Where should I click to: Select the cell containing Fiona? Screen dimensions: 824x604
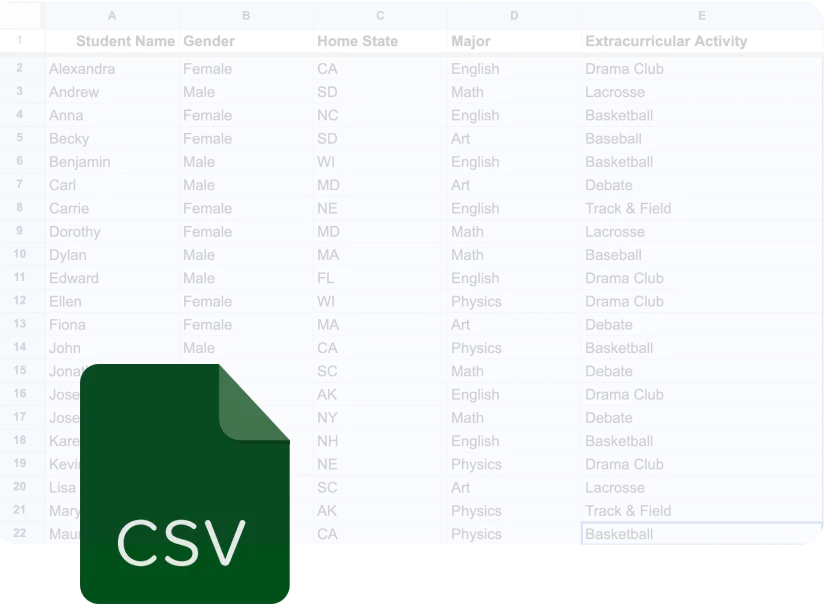(112, 325)
